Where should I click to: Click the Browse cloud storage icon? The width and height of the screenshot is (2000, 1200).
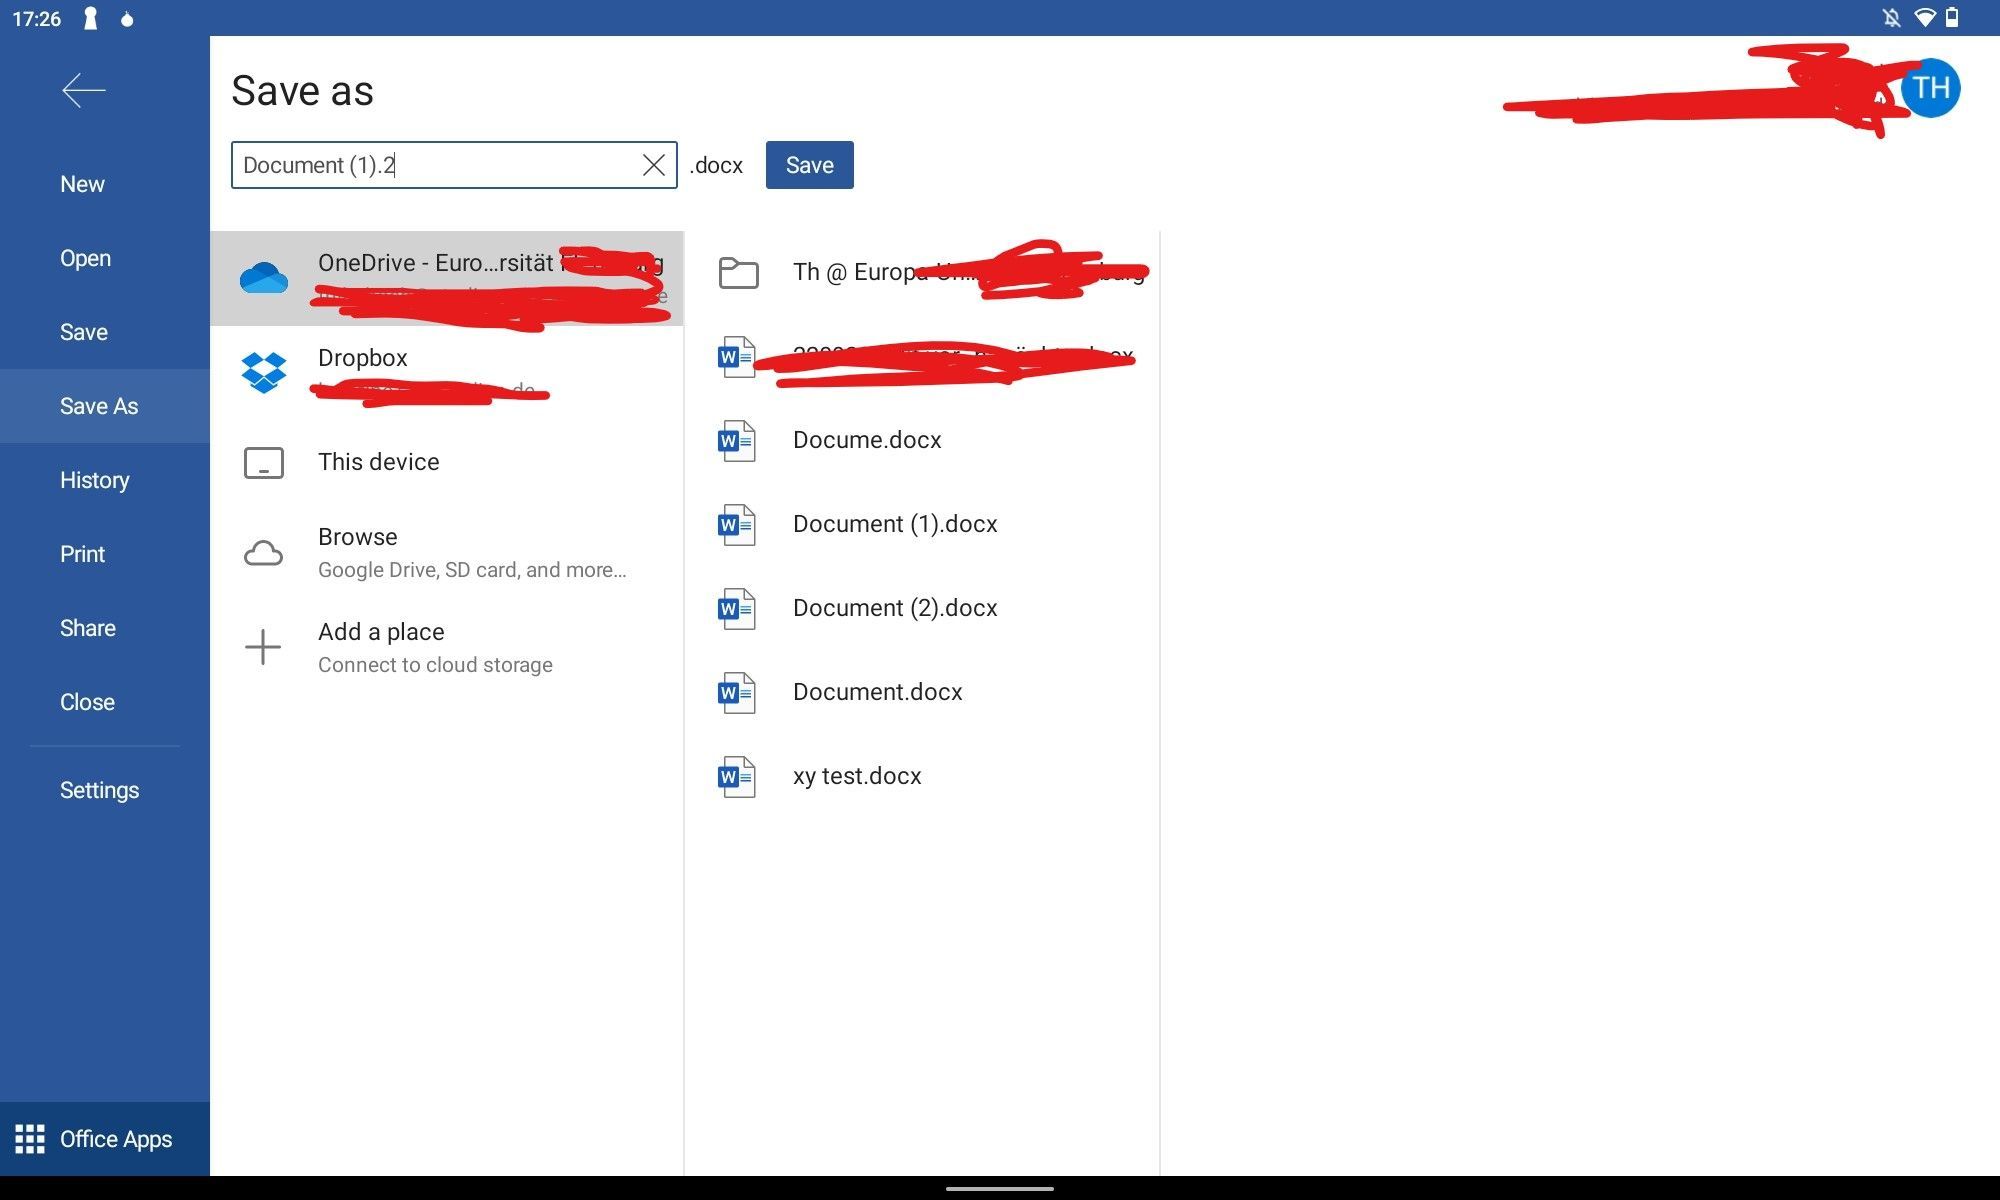(264, 550)
